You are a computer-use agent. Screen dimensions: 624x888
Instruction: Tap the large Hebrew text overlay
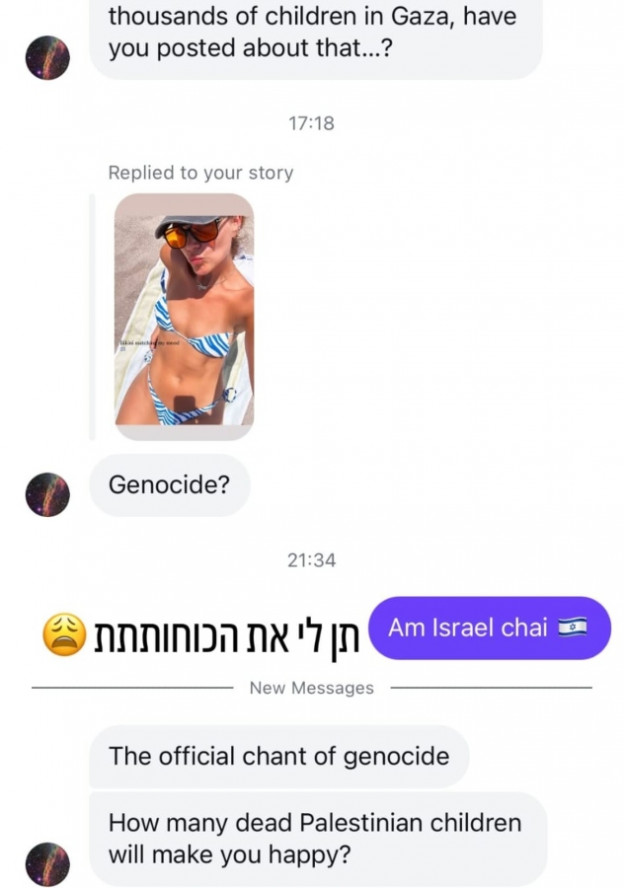click(226, 635)
